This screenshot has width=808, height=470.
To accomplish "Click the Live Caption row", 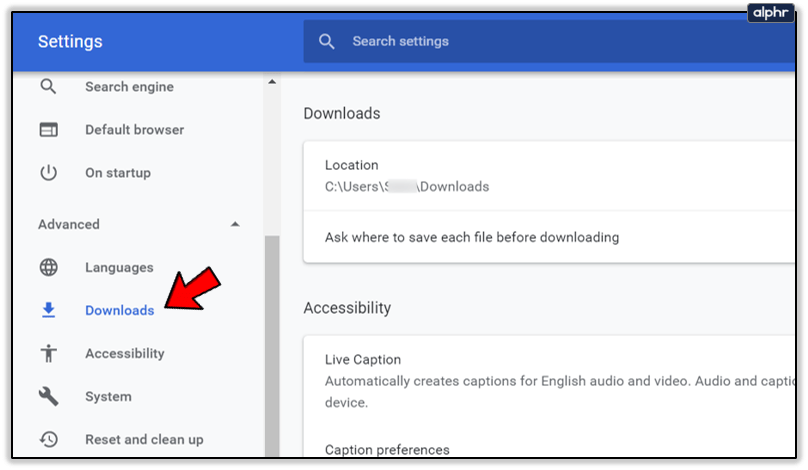I will [549, 381].
